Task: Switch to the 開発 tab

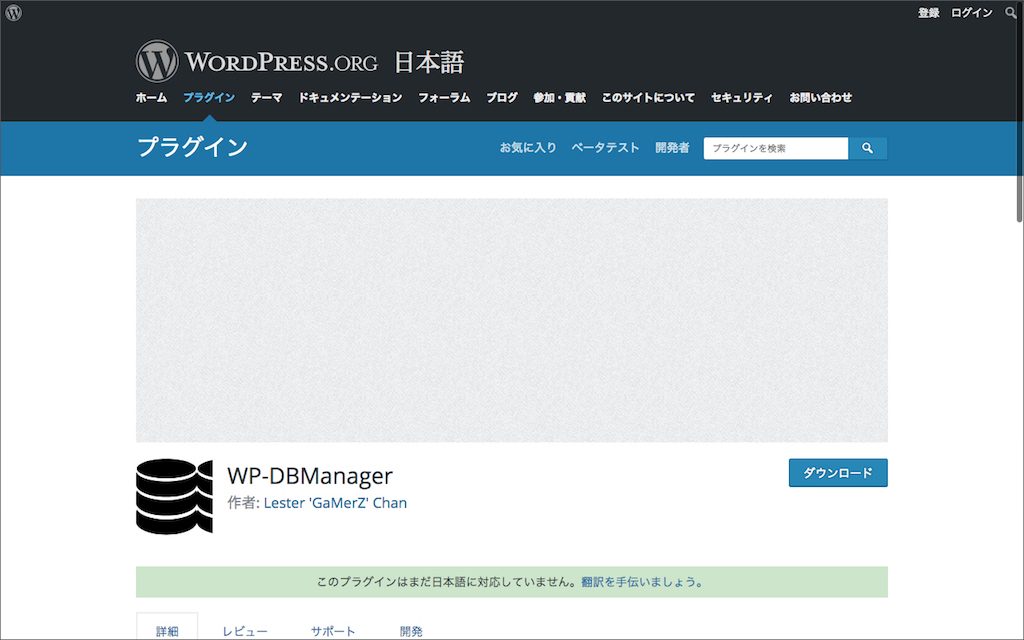Action: pos(411,631)
